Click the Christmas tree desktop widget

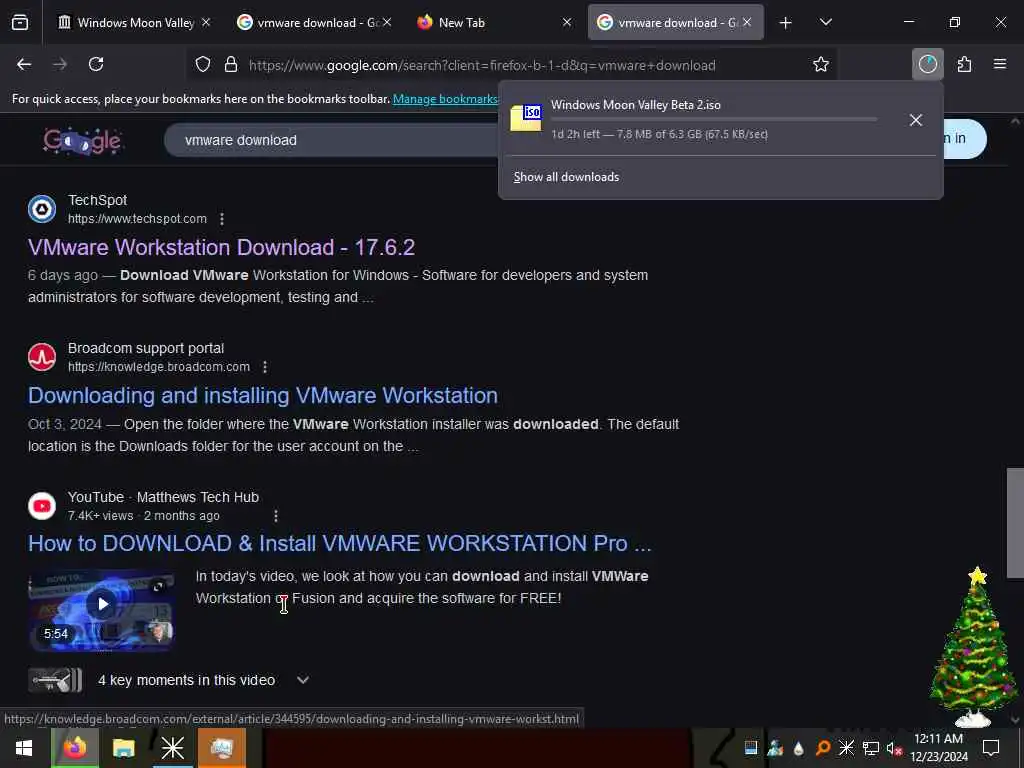[973, 647]
